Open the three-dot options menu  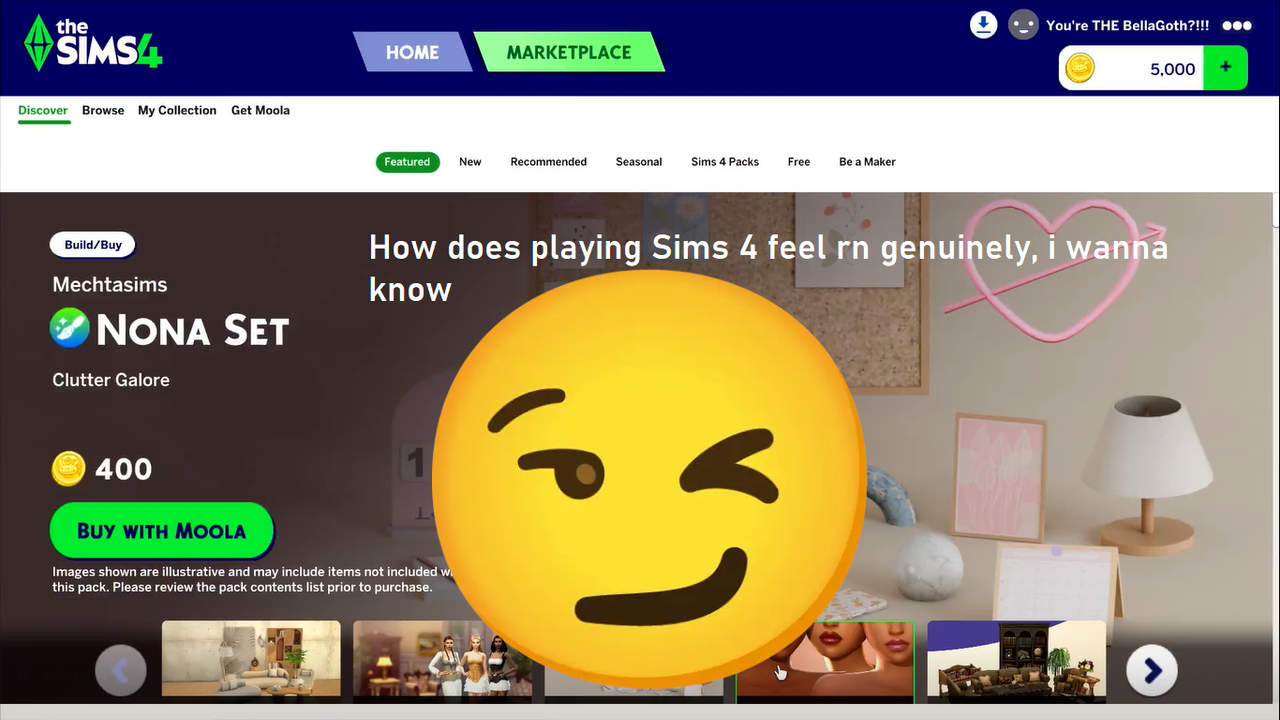click(x=1237, y=26)
